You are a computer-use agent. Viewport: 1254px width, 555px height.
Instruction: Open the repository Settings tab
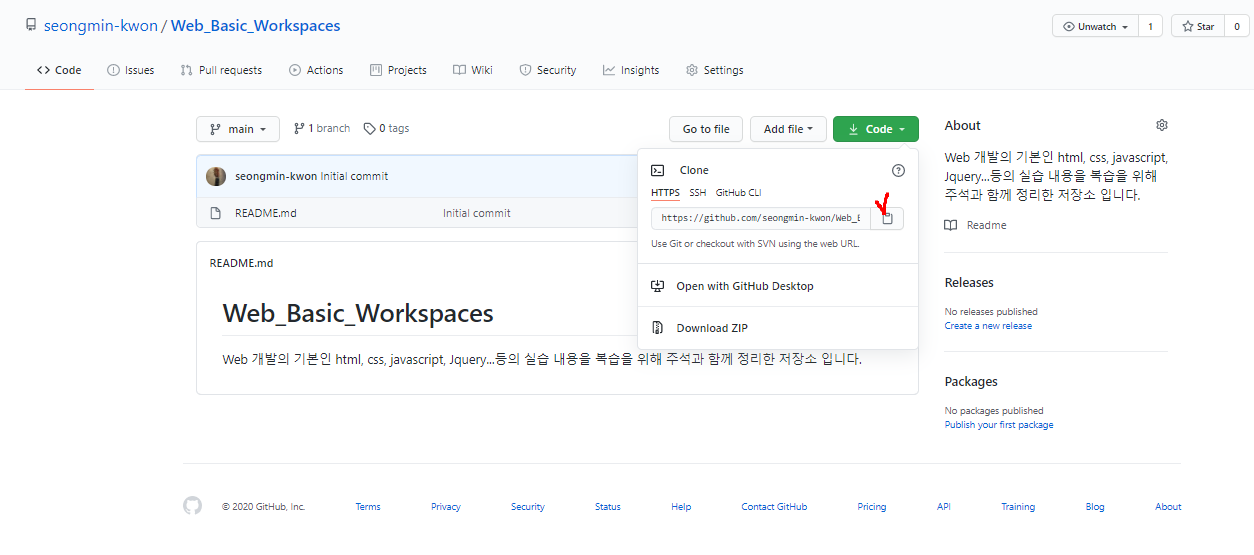point(715,70)
